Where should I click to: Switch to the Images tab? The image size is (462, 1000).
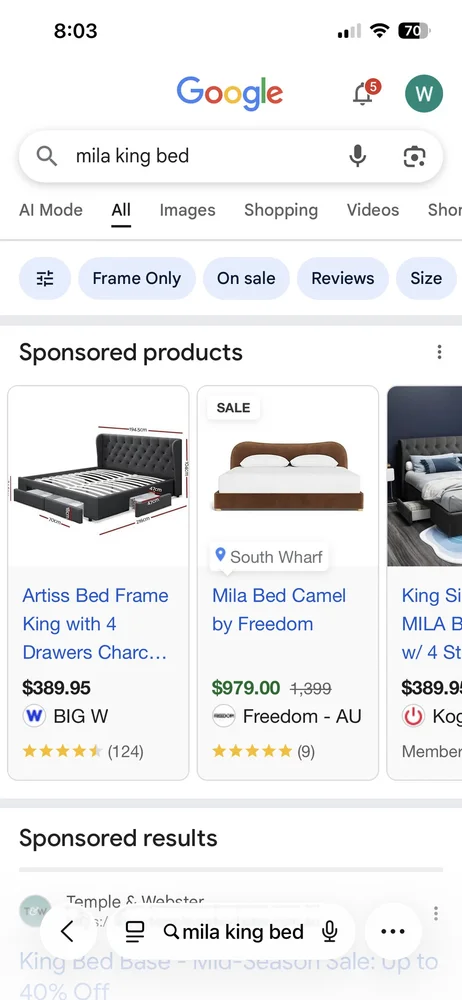coord(188,210)
